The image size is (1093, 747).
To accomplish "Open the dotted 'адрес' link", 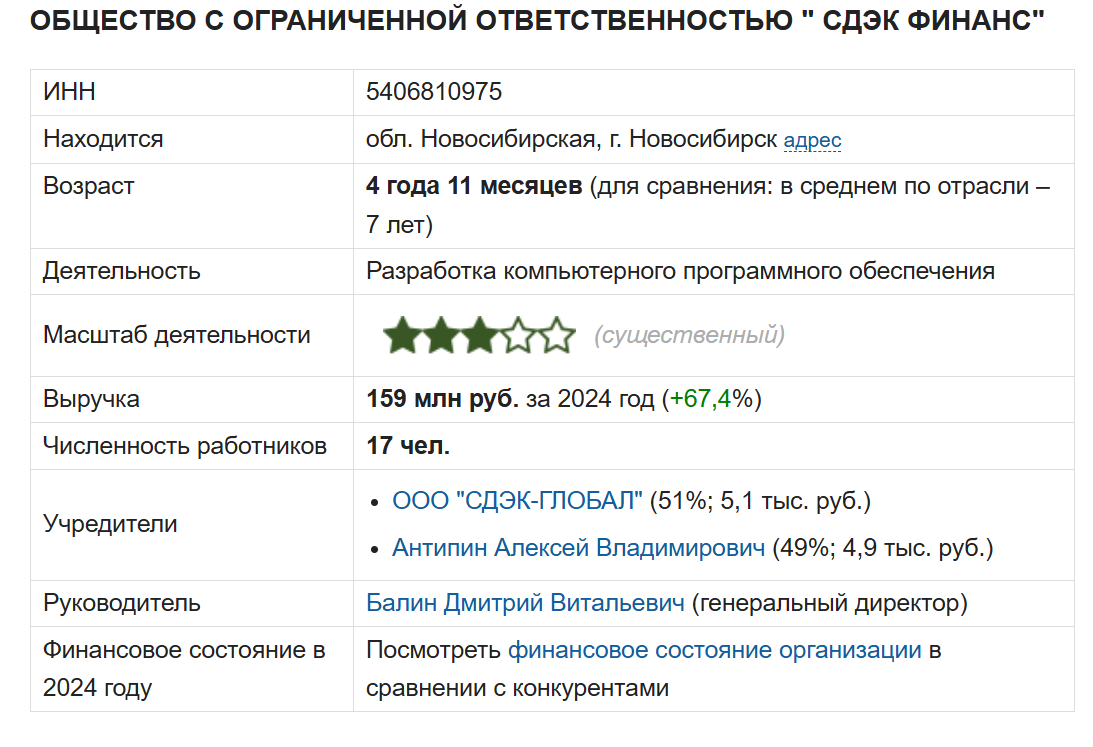I will [x=812, y=140].
